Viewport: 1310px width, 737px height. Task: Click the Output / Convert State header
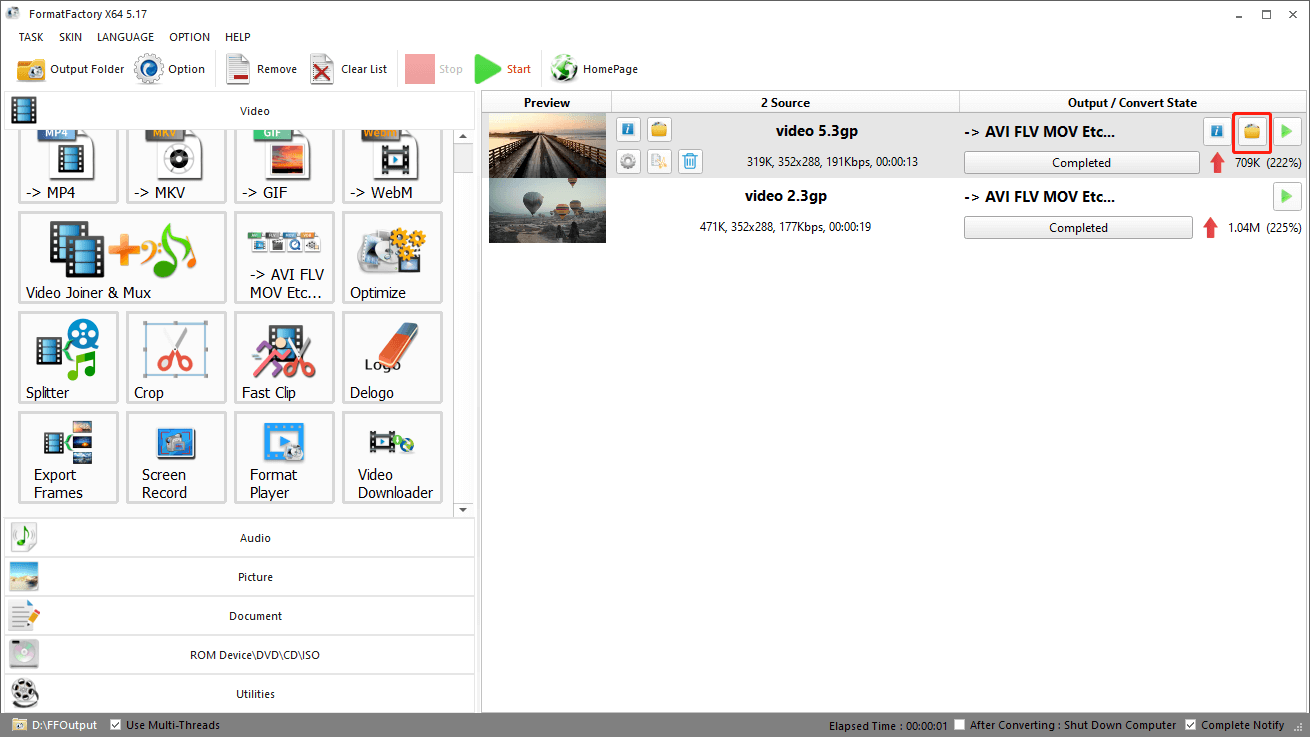point(1132,102)
